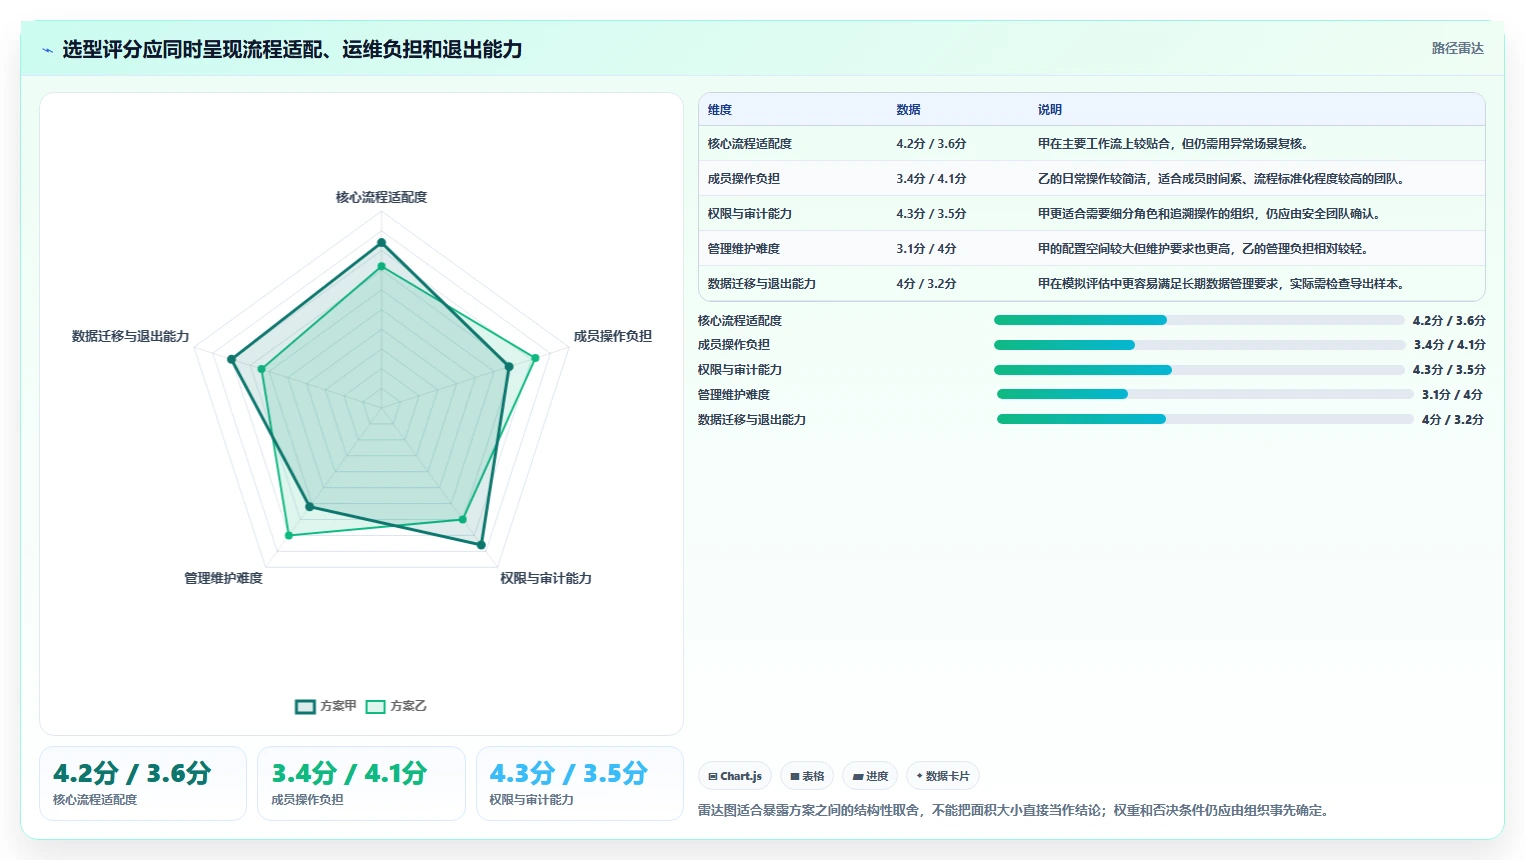Click table value 4.3分 / 3.5分
The height and width of the screenshot is (860, 1525).
pos(931,214)
